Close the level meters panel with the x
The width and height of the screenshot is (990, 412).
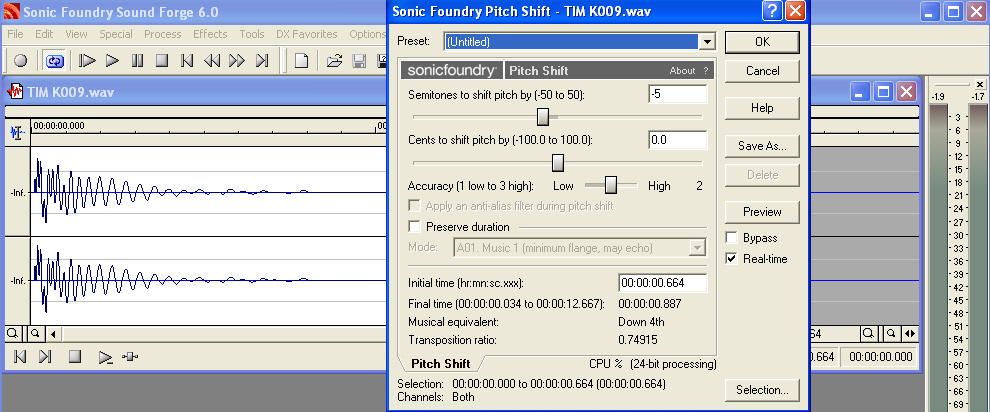tap(979, 84)
